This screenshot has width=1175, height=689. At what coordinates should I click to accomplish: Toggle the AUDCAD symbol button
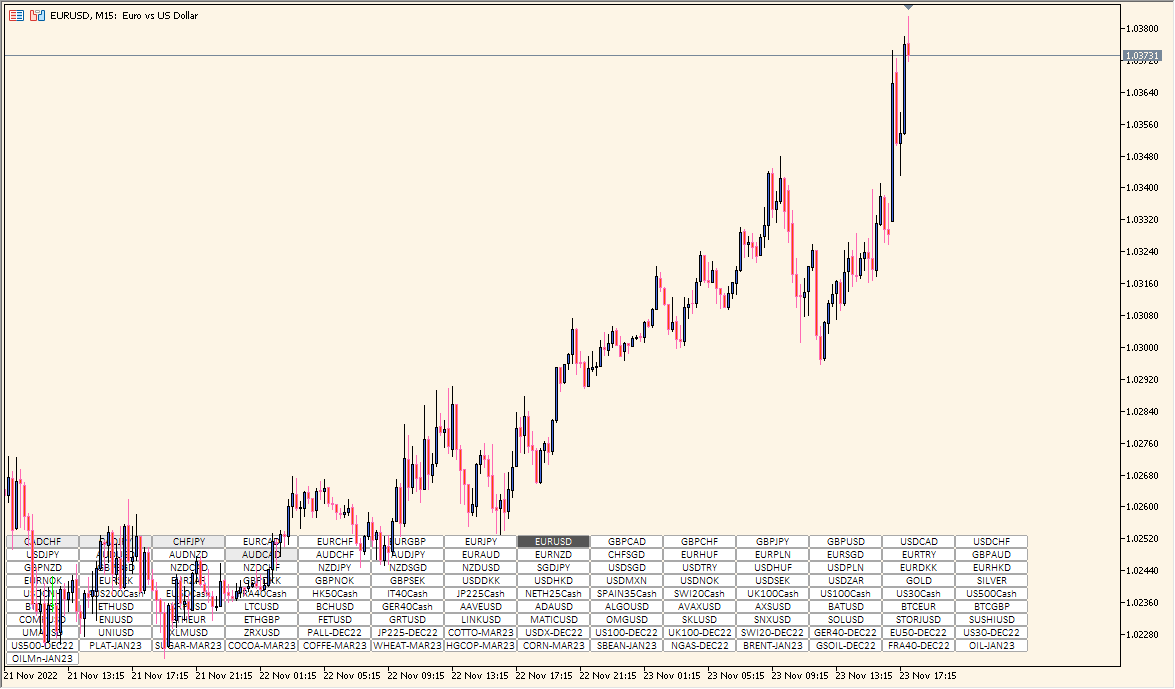click(262, 555)
